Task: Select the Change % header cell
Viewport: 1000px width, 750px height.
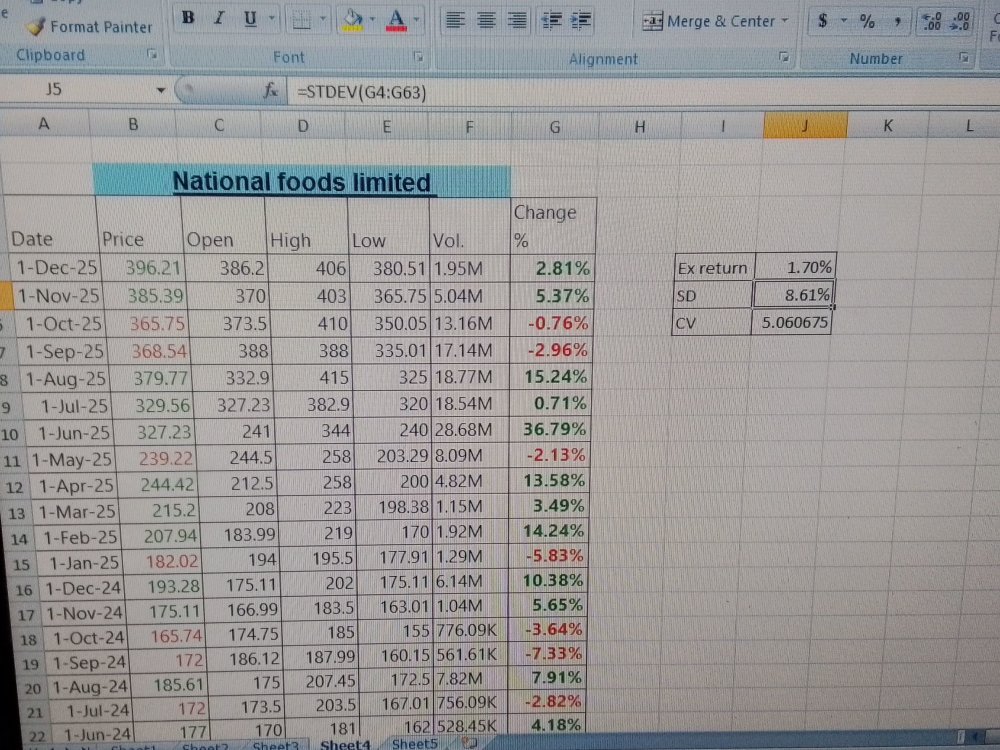Action: coord(553,226)
